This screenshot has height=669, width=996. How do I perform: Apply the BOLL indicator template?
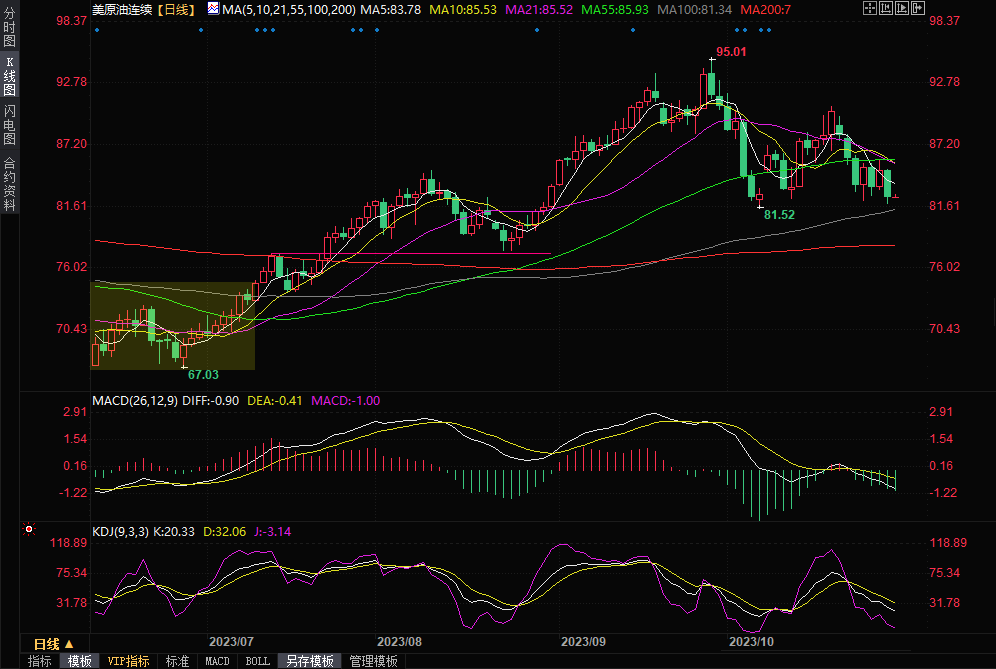pos(257,661)
